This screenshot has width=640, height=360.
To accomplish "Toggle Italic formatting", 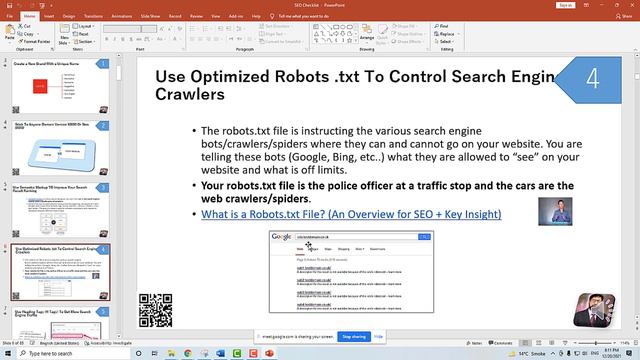I will [115, 39].
